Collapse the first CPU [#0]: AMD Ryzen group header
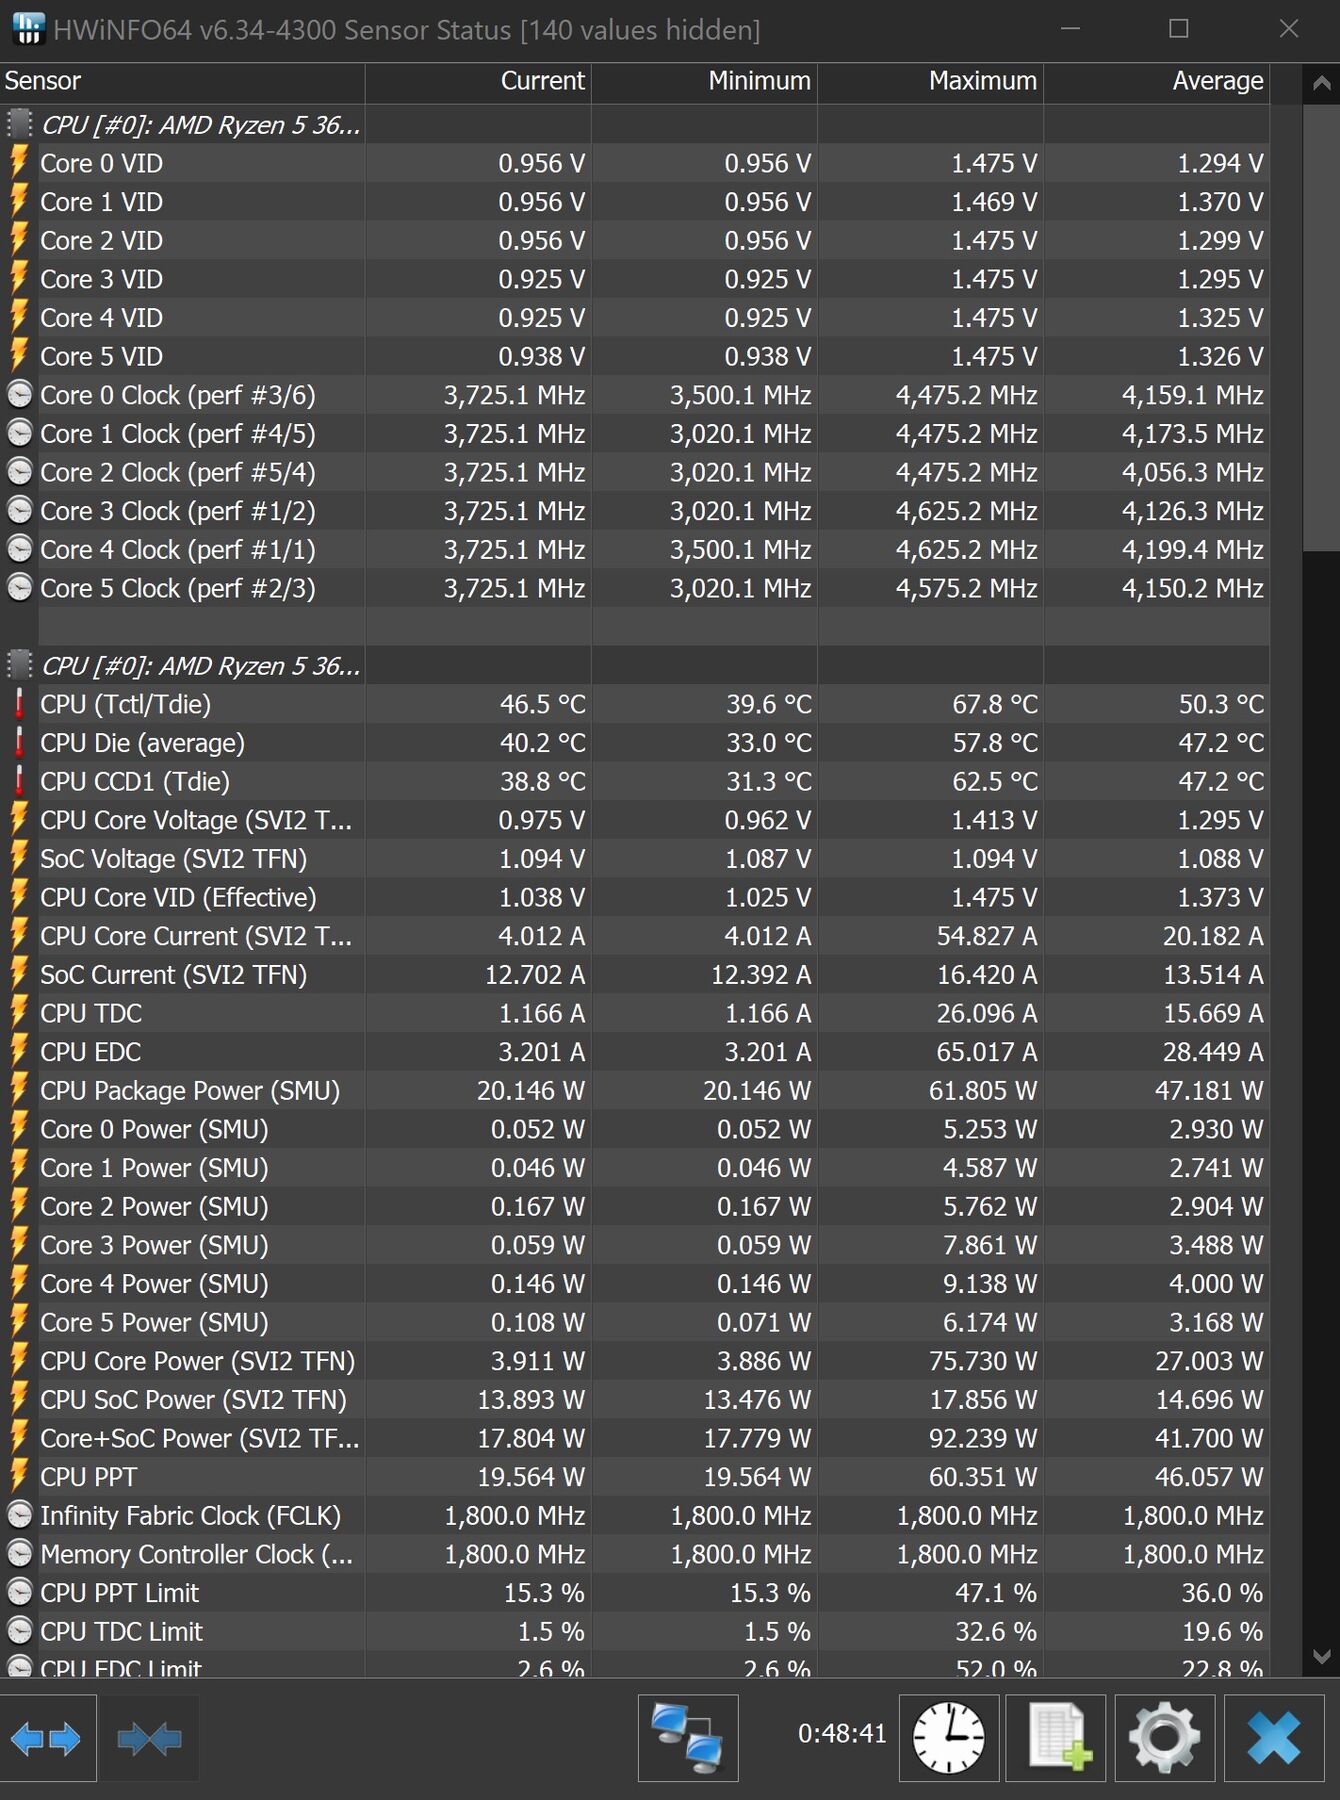1340x1800 pixels. (x=200, y=125)
